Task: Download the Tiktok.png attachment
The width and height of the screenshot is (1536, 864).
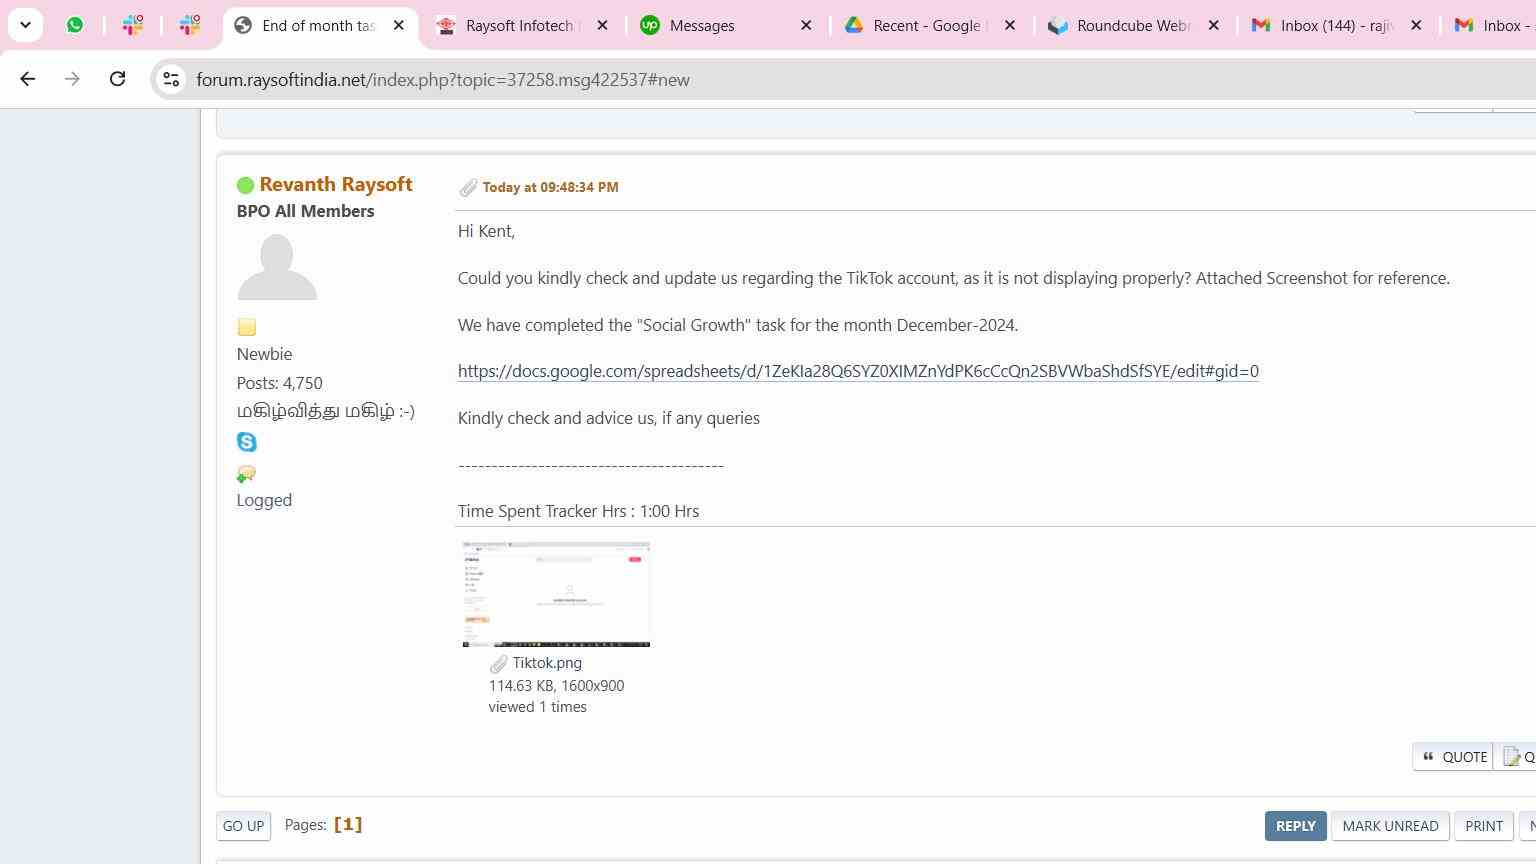Action: click(547, 663)
